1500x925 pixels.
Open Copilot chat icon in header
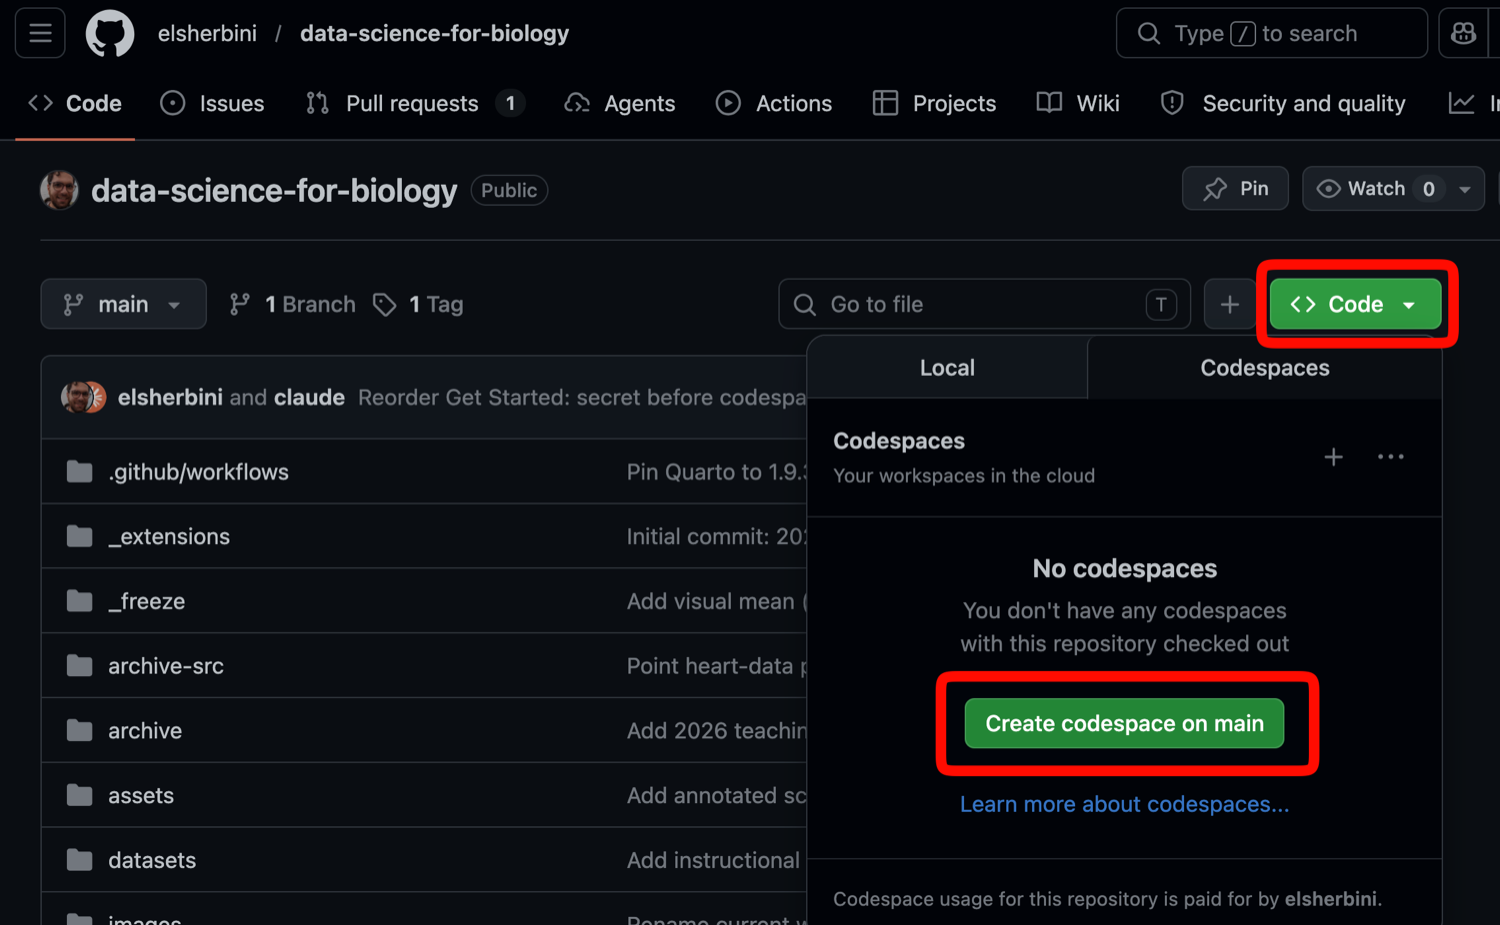tap(1463, 33)
